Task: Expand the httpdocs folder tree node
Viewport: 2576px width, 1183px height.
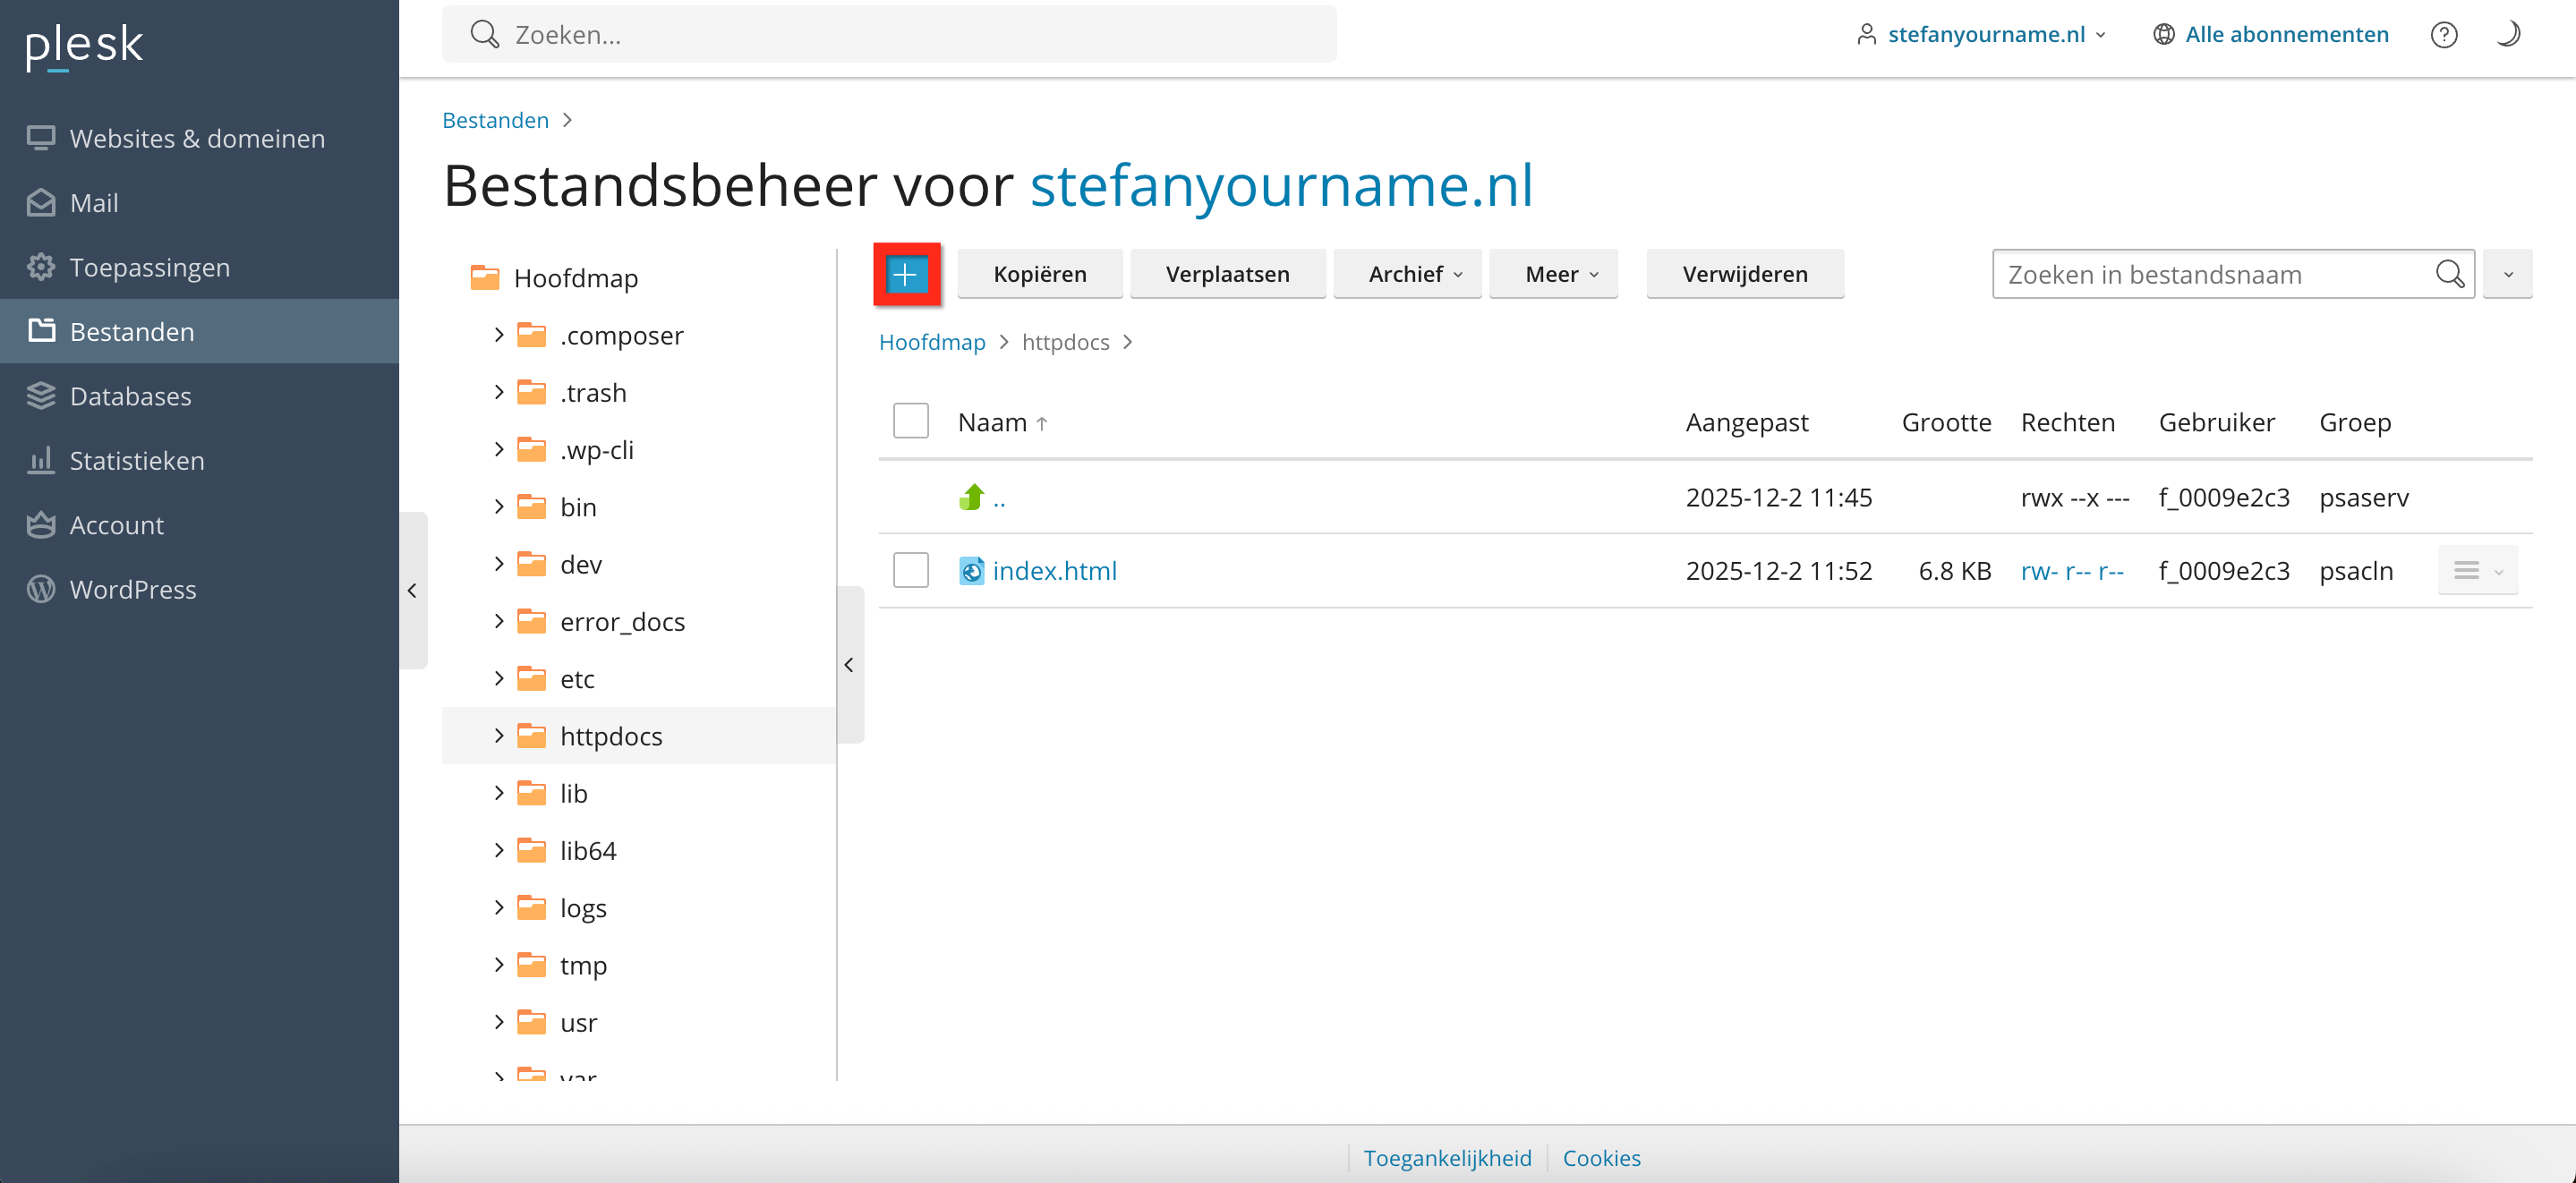Action: pos(499,736)
